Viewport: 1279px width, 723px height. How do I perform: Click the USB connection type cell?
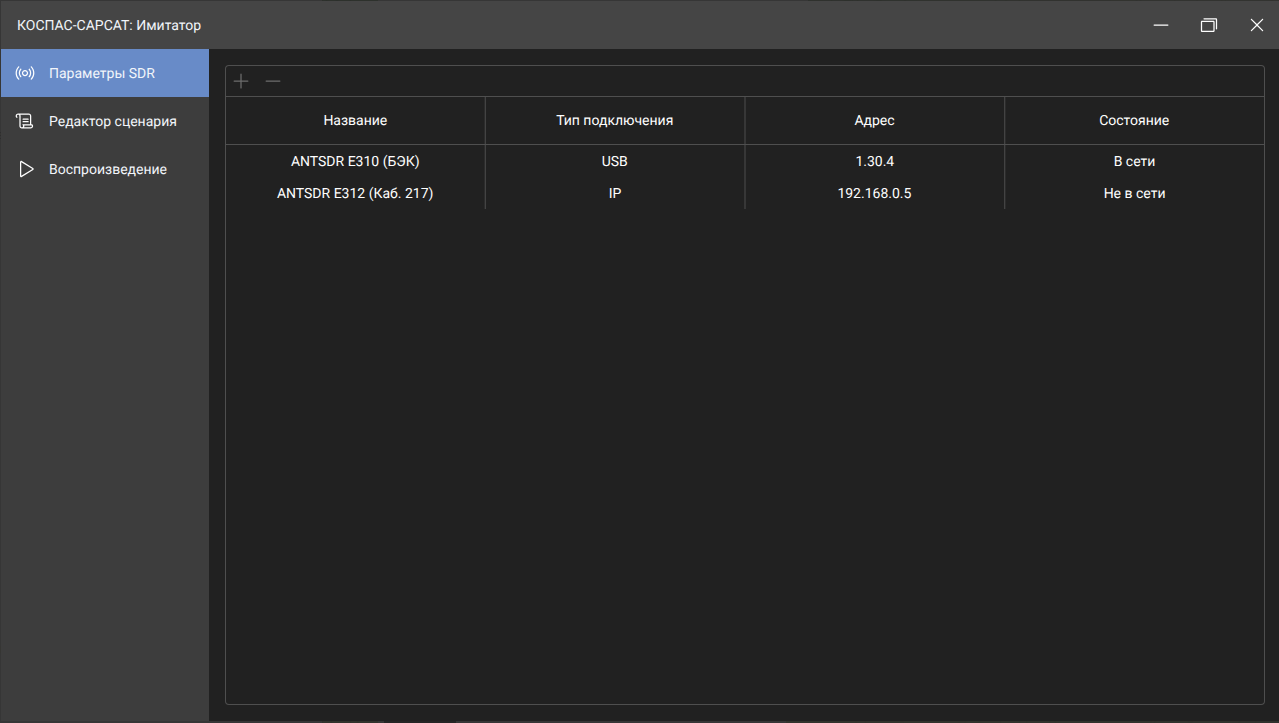(x=615, y=161)
